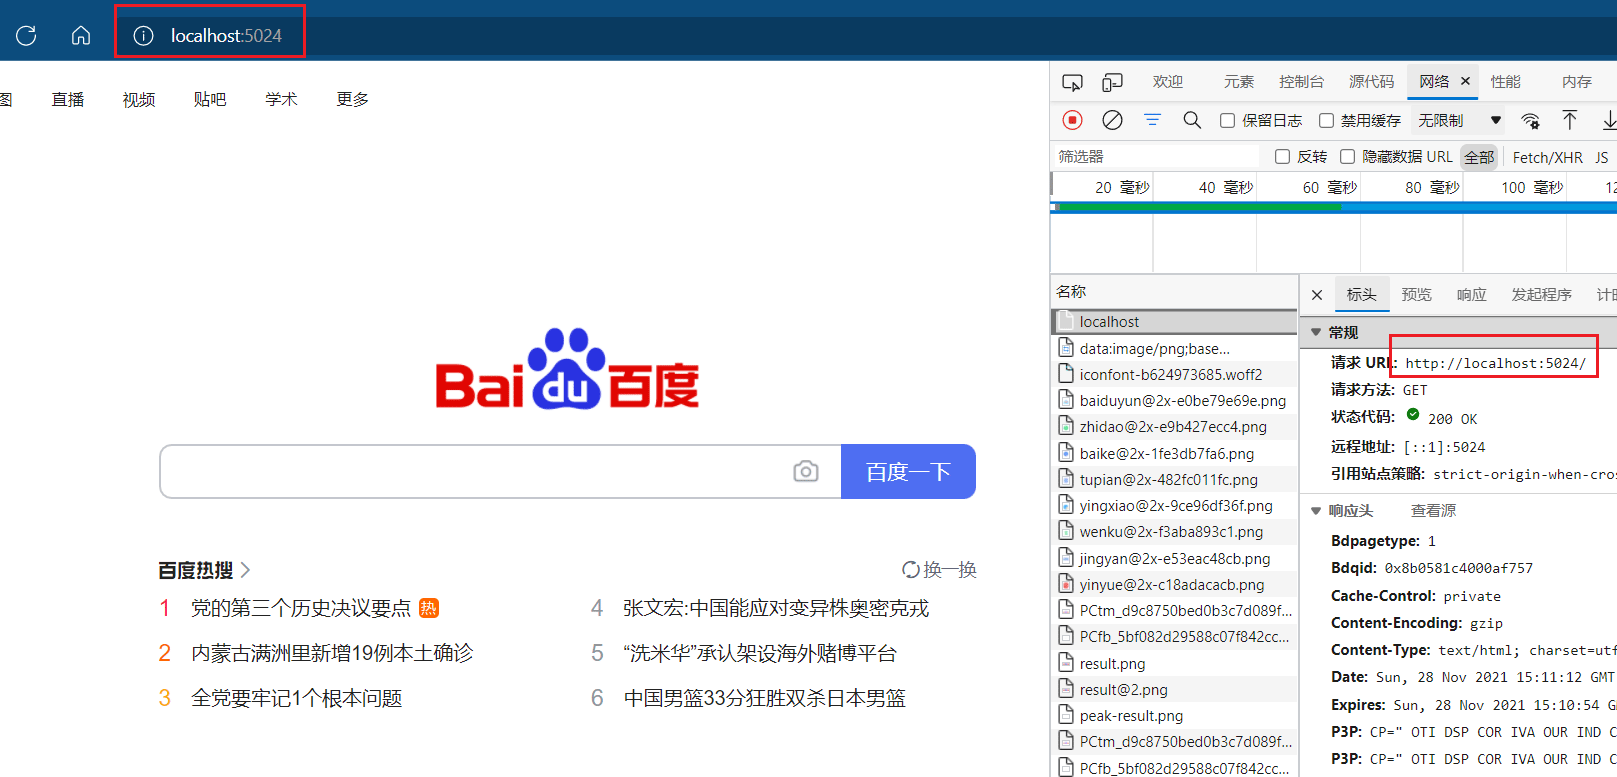
Task: Close the request details pane
Action: click(x=1317, y=295)
